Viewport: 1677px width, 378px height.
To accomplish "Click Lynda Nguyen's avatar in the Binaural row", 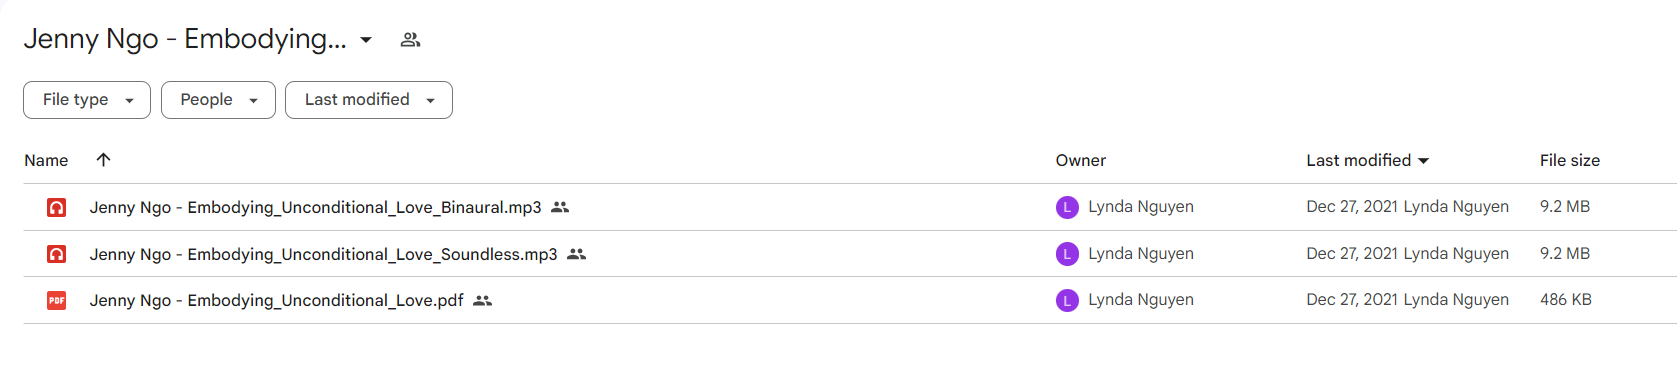I will pos(1067,207).
